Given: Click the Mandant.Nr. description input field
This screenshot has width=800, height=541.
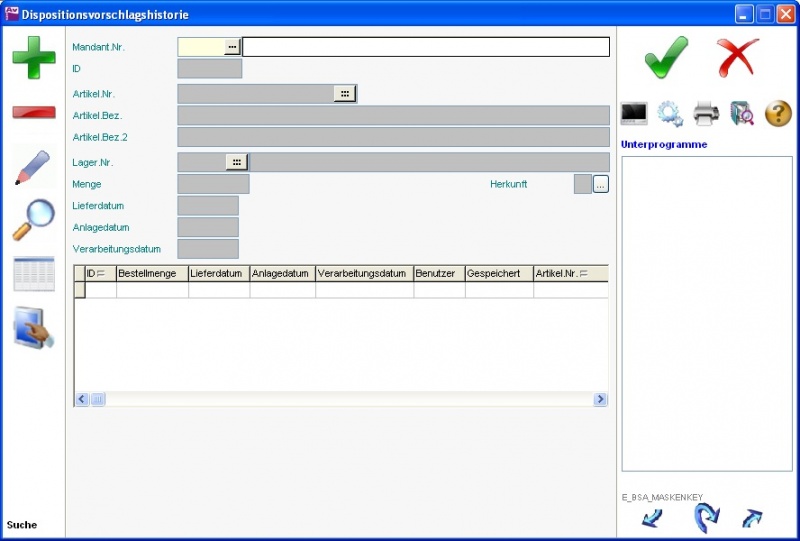Looking at the screenshot, I should pyautogui.click(x=425, y=47).
